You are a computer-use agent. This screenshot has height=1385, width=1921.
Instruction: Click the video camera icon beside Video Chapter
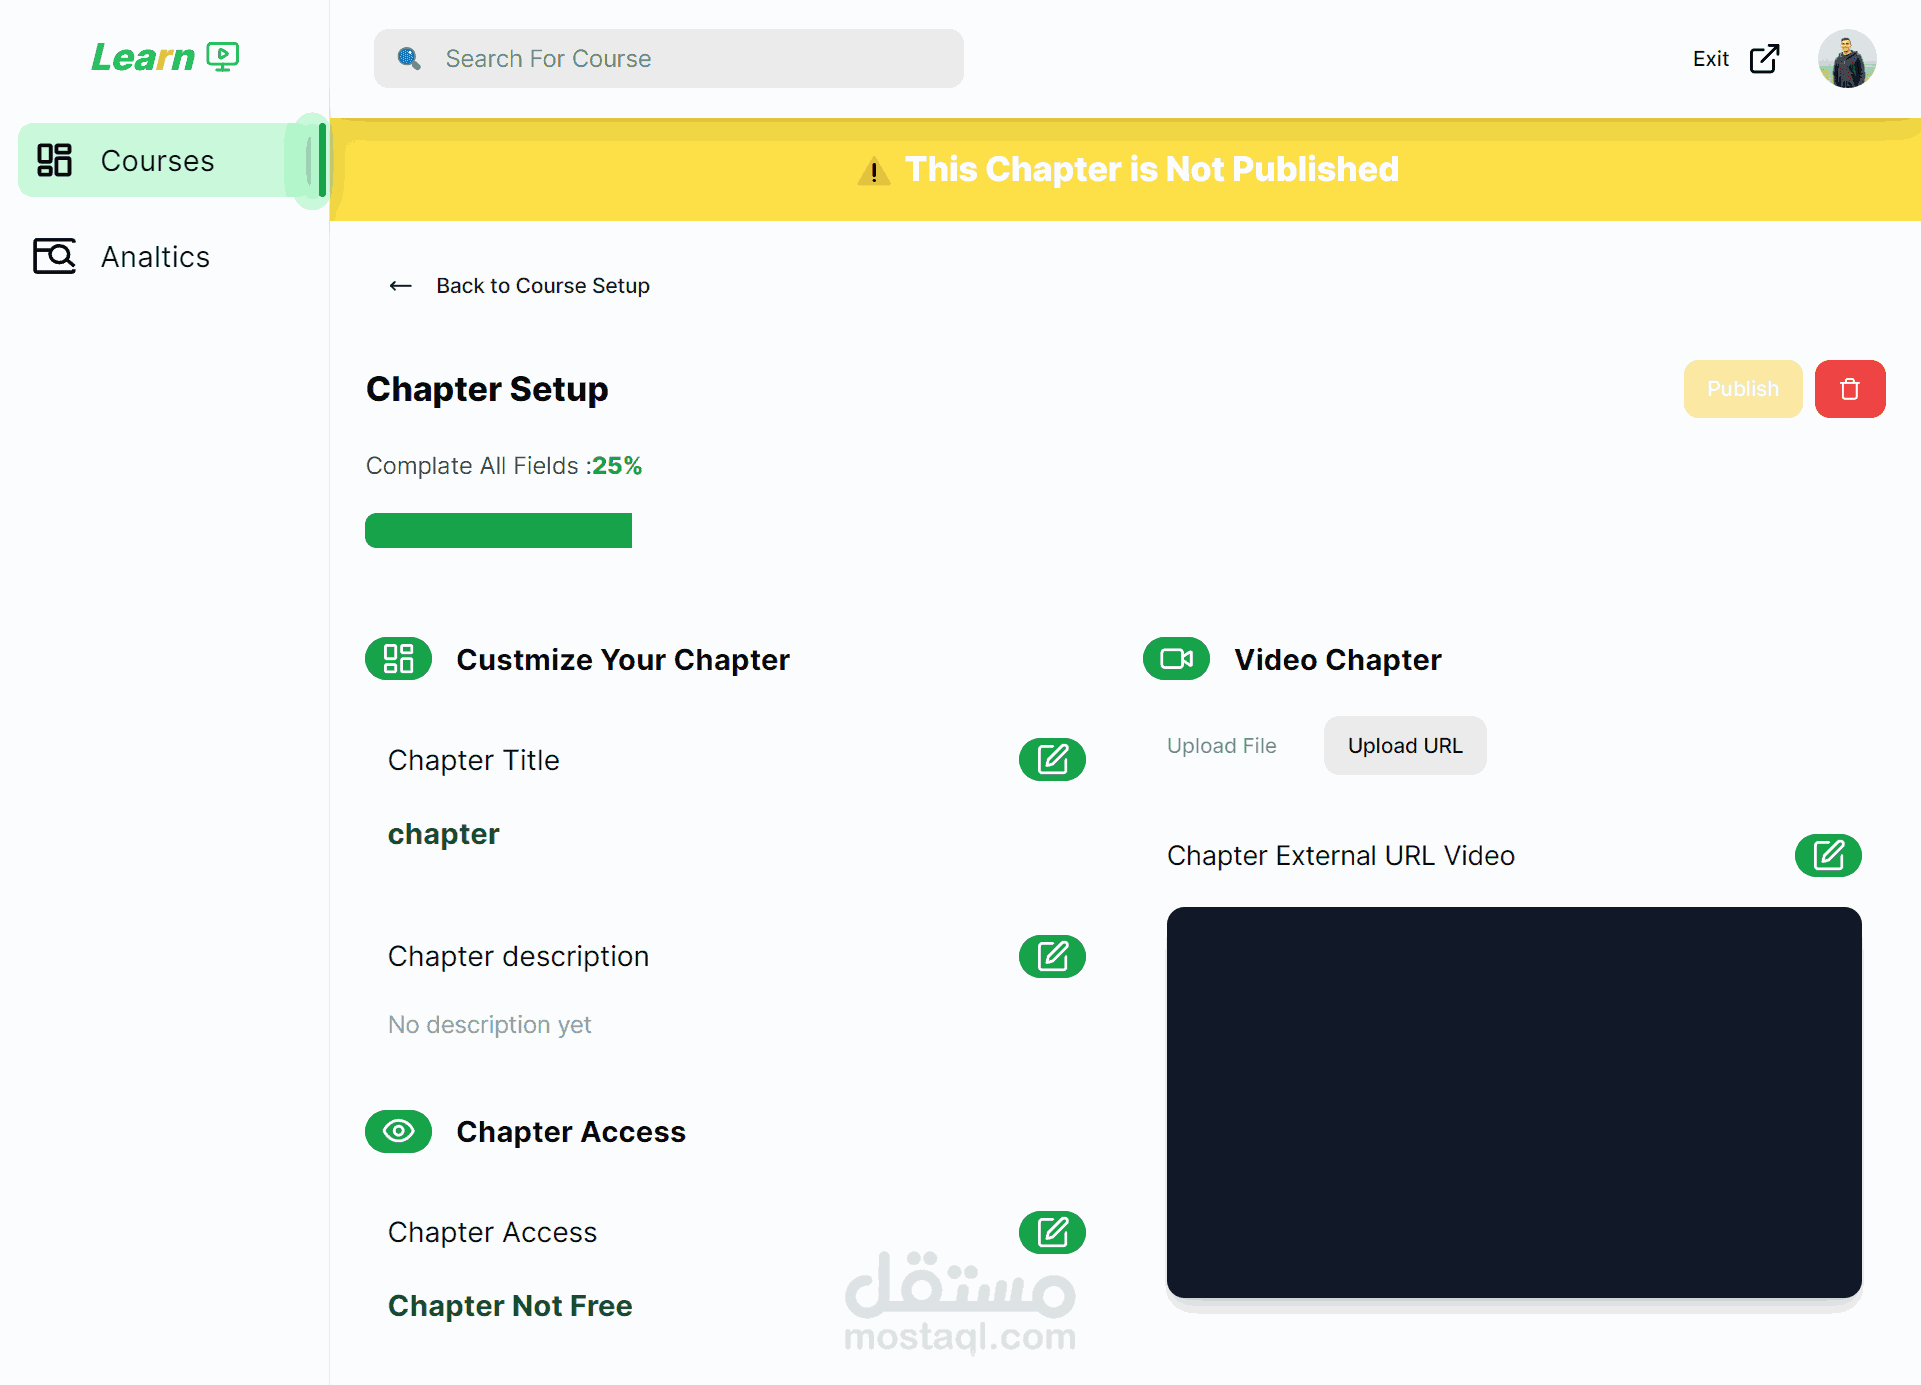pos(1176,659)
